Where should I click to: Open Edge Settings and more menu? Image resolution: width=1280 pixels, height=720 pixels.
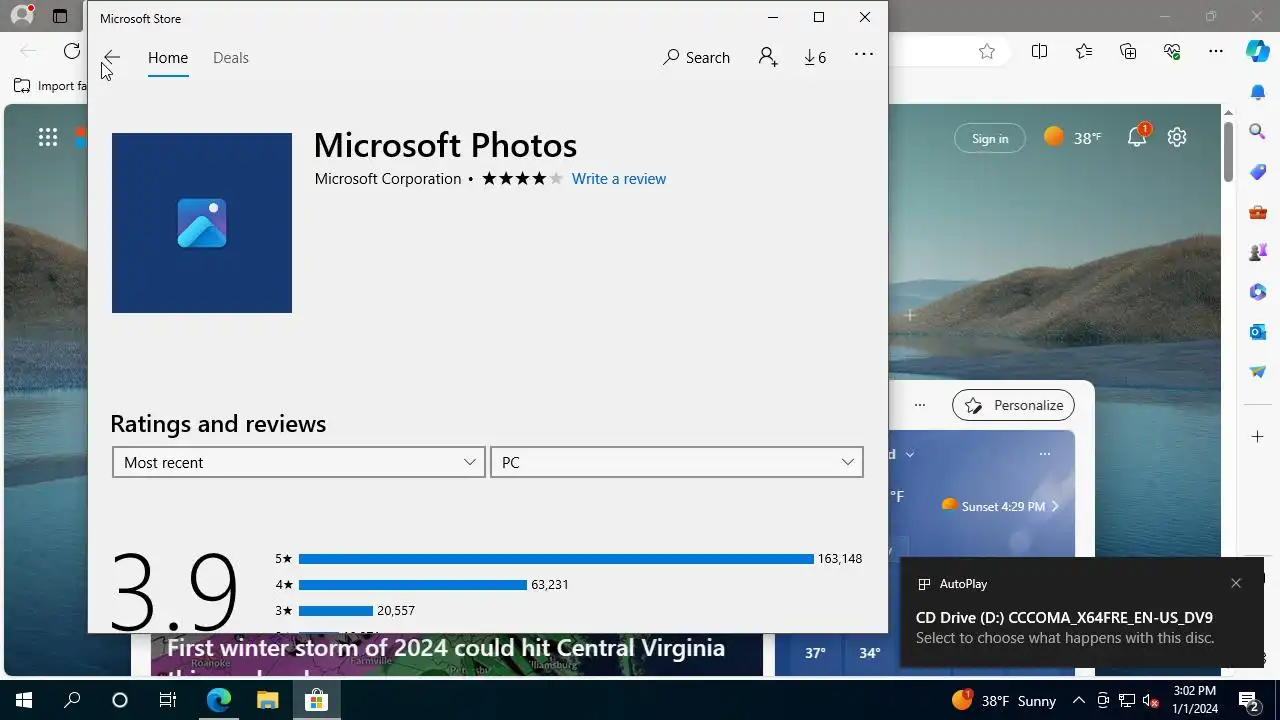pos(1216,52)
